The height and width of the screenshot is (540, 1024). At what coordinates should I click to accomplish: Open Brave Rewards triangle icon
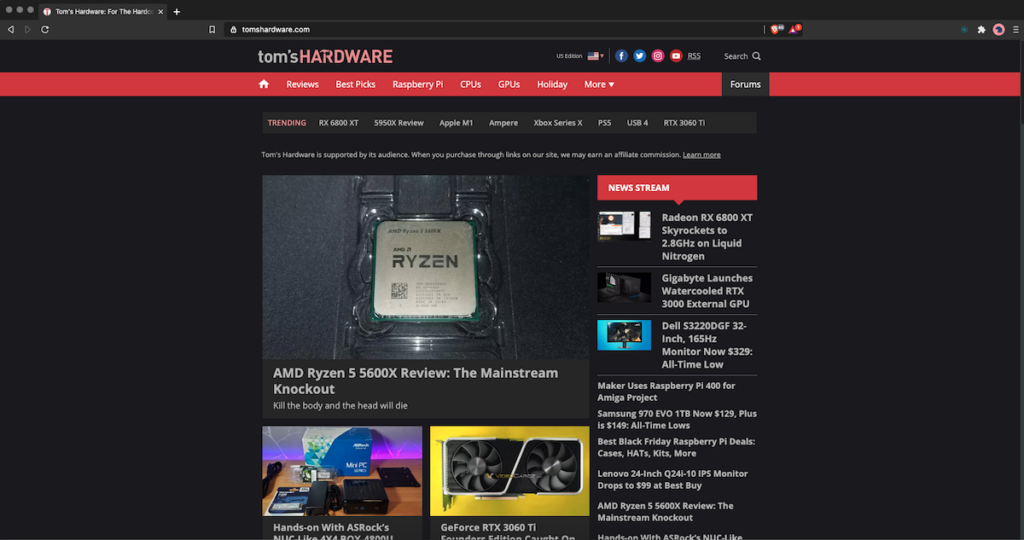(794, 29)
